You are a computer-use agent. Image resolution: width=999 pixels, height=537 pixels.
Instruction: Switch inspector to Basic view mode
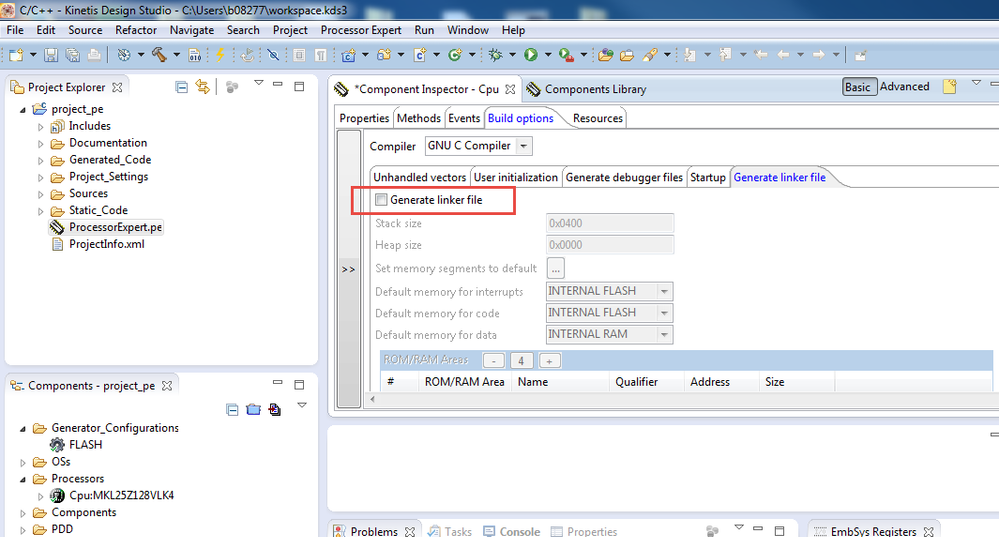point(858,87)
